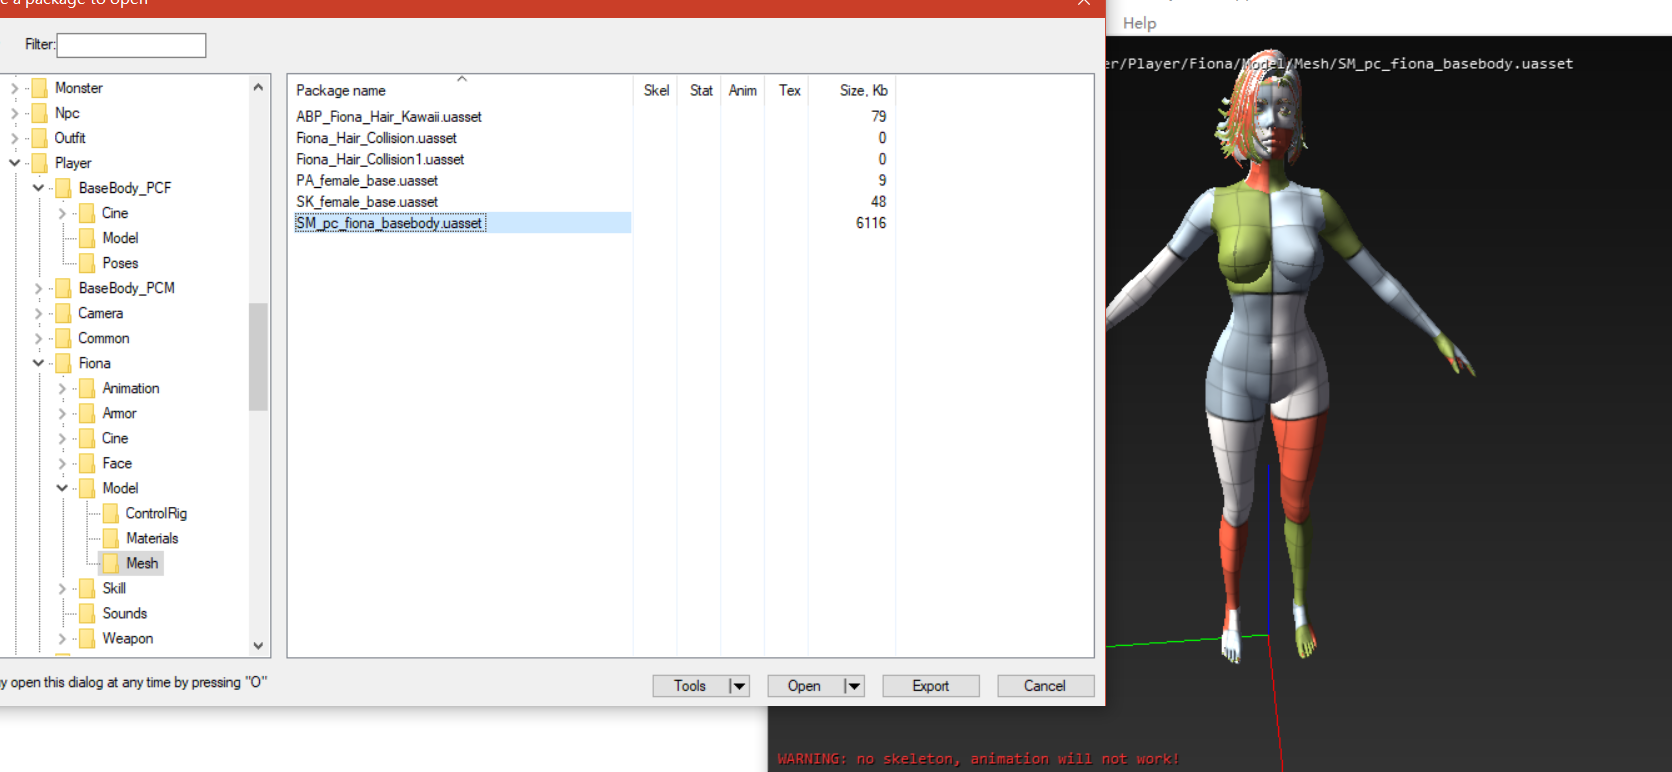Click the BaseBody_PCM folder icon
The image size is (1672, 772).
[x=64, y=288]
